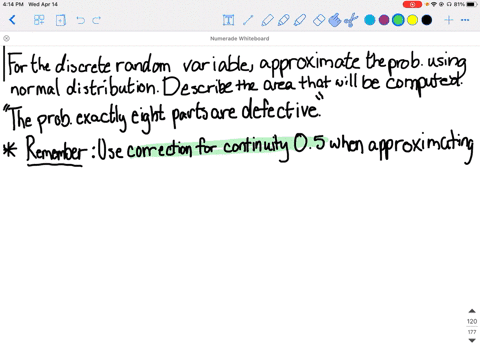
Task: Select the straight line tool
Action: [x=248, y=20]
